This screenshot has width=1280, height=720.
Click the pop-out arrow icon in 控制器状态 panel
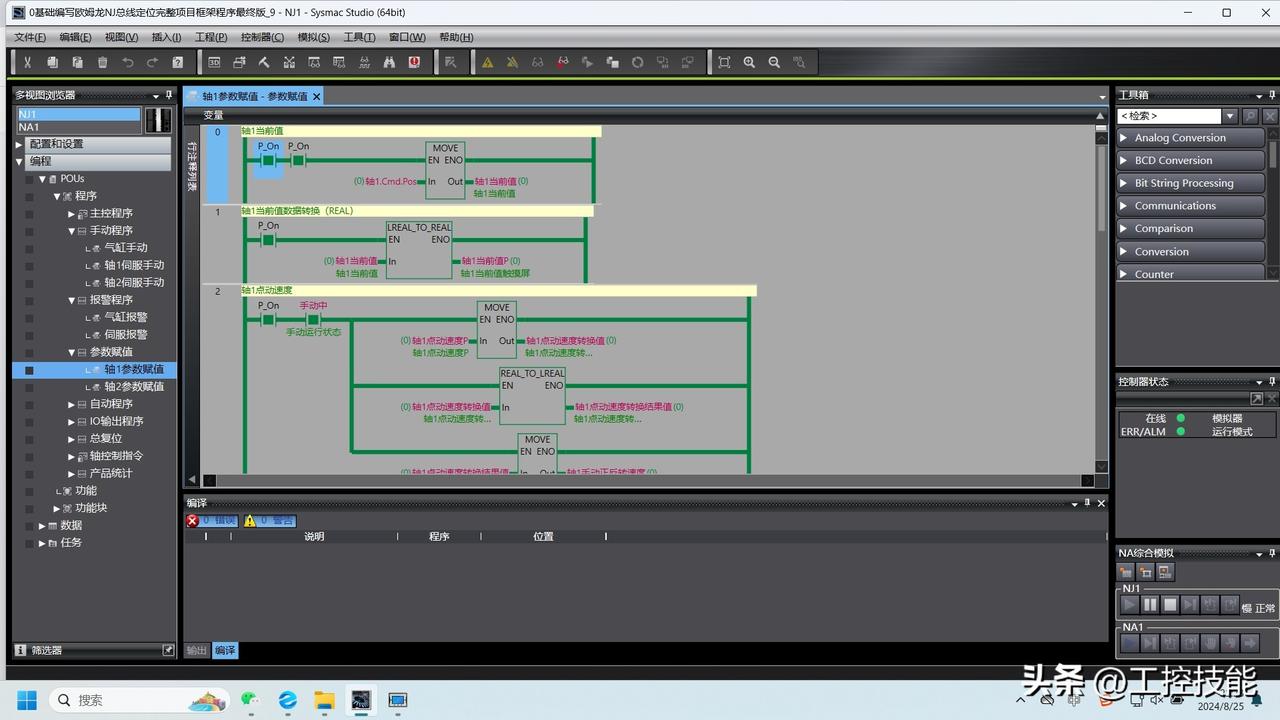tap(1257, 398)
